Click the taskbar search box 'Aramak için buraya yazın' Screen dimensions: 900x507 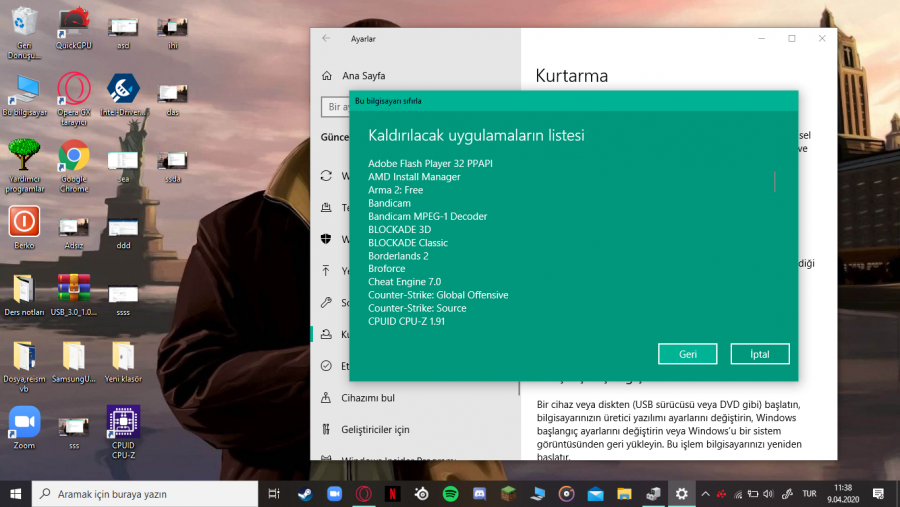pyautogui.click(x=145, y=494)
